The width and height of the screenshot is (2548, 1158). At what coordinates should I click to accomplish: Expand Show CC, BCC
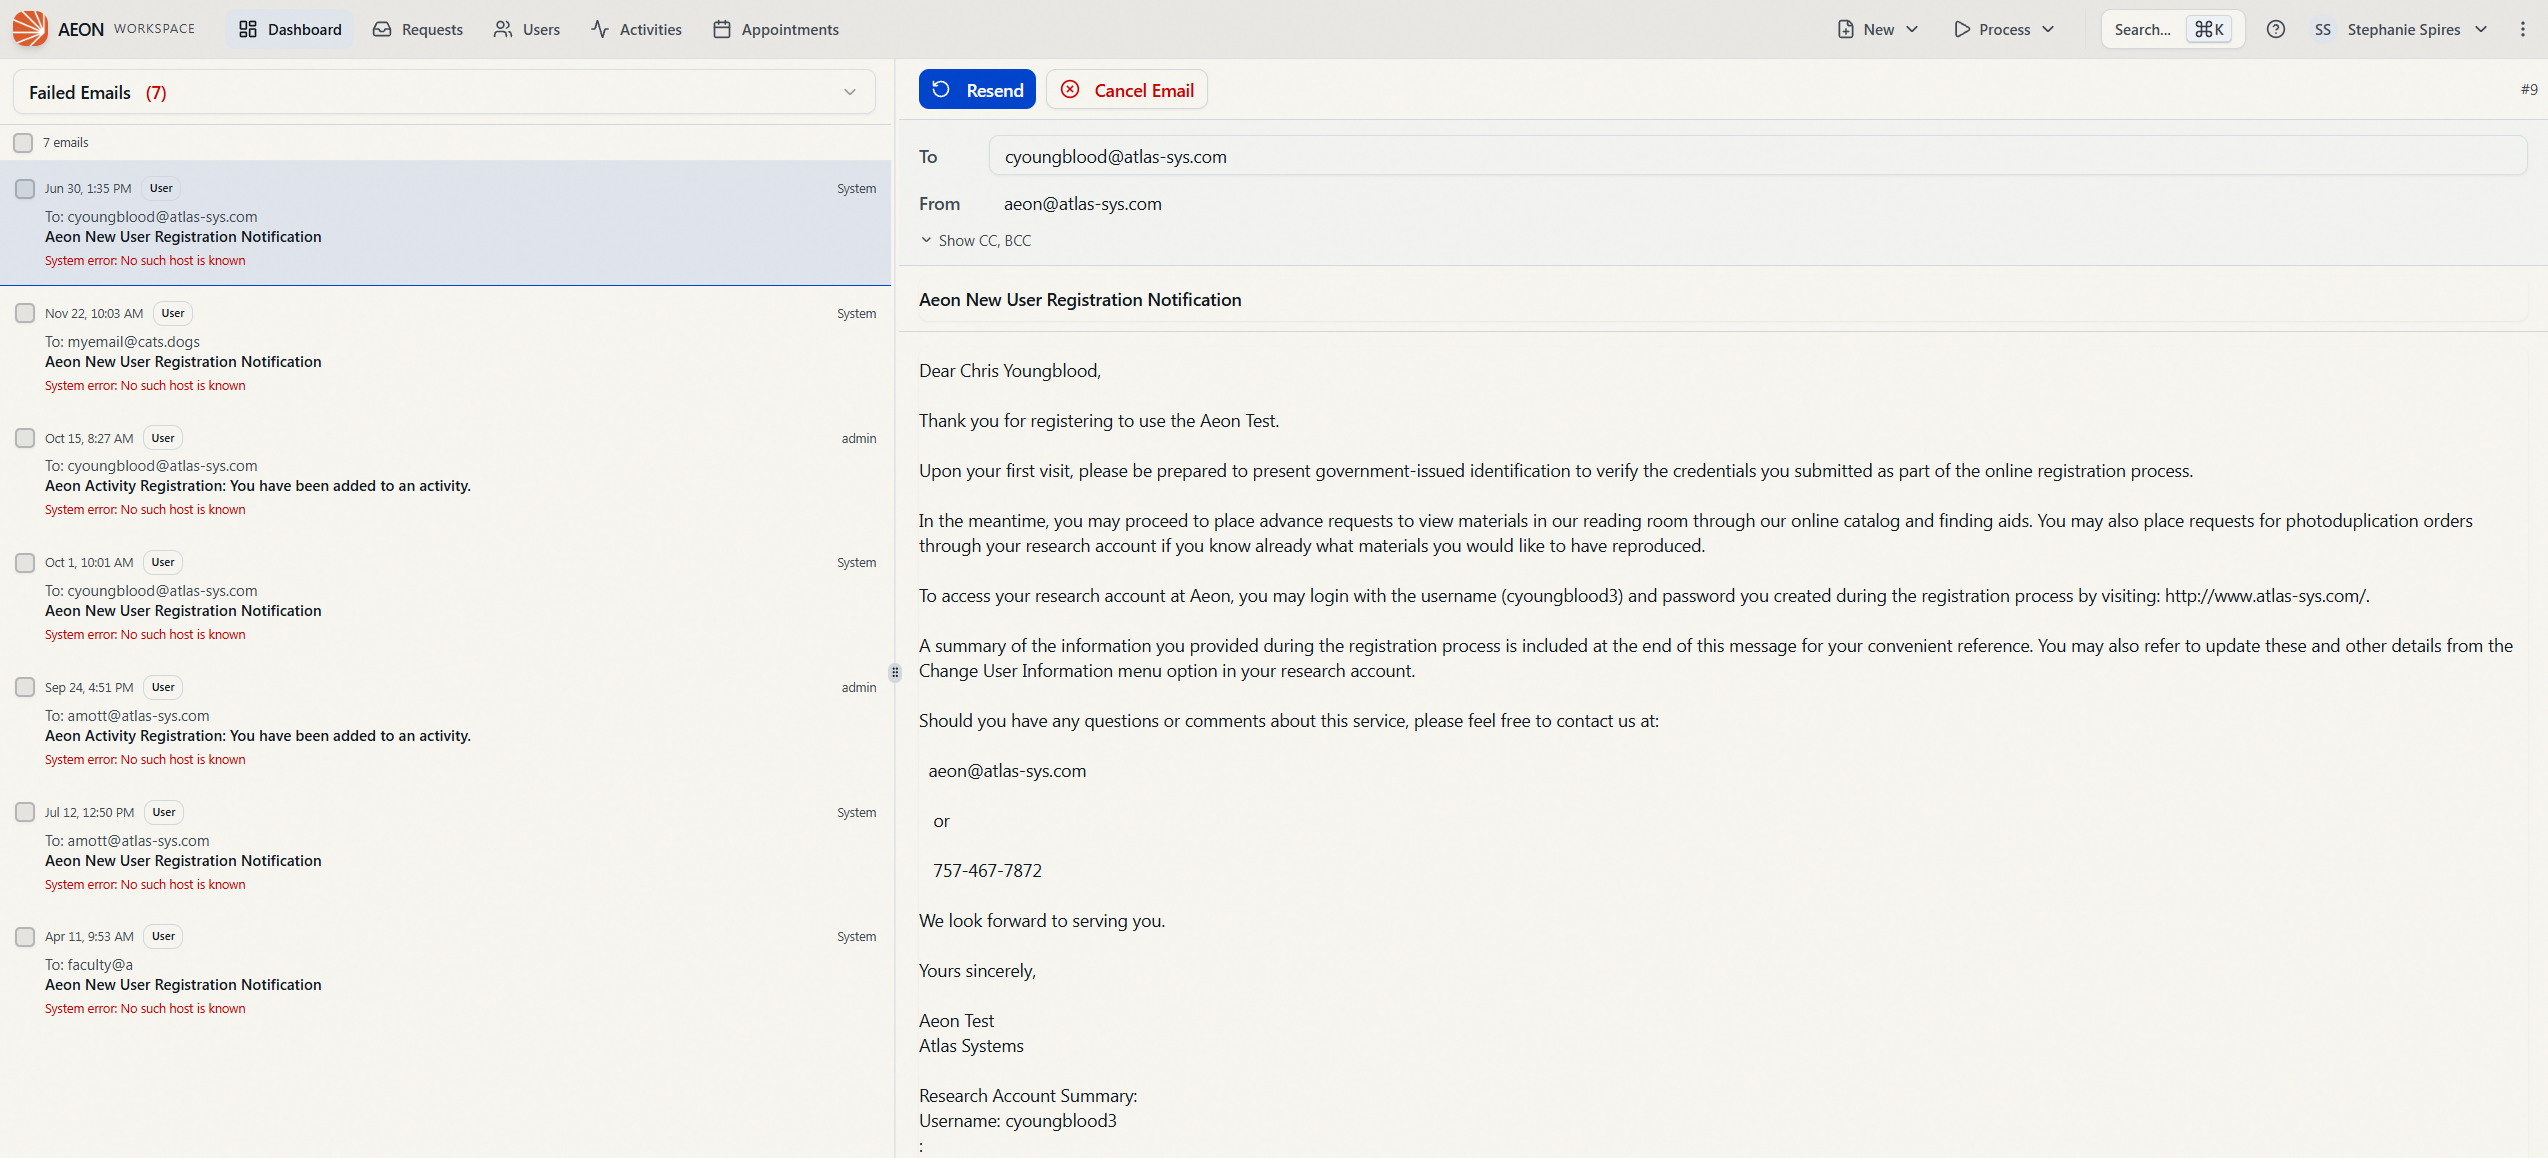point(975,240)
